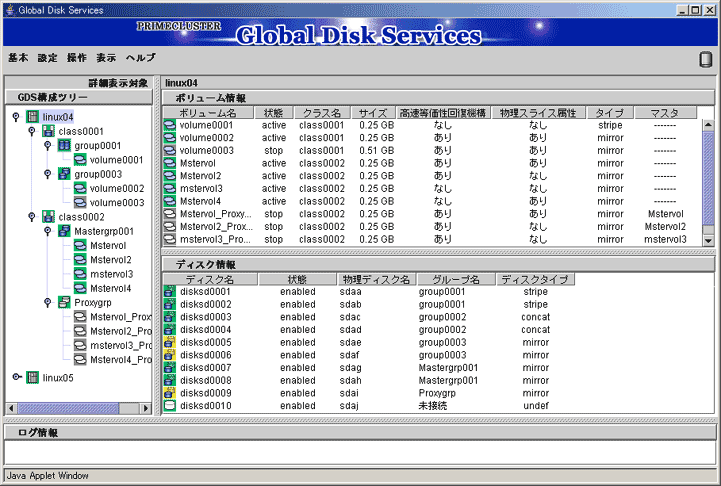Click master cell reading Mstervol2
The height and width of the screenshot is (486, 721).
point(665,226)
